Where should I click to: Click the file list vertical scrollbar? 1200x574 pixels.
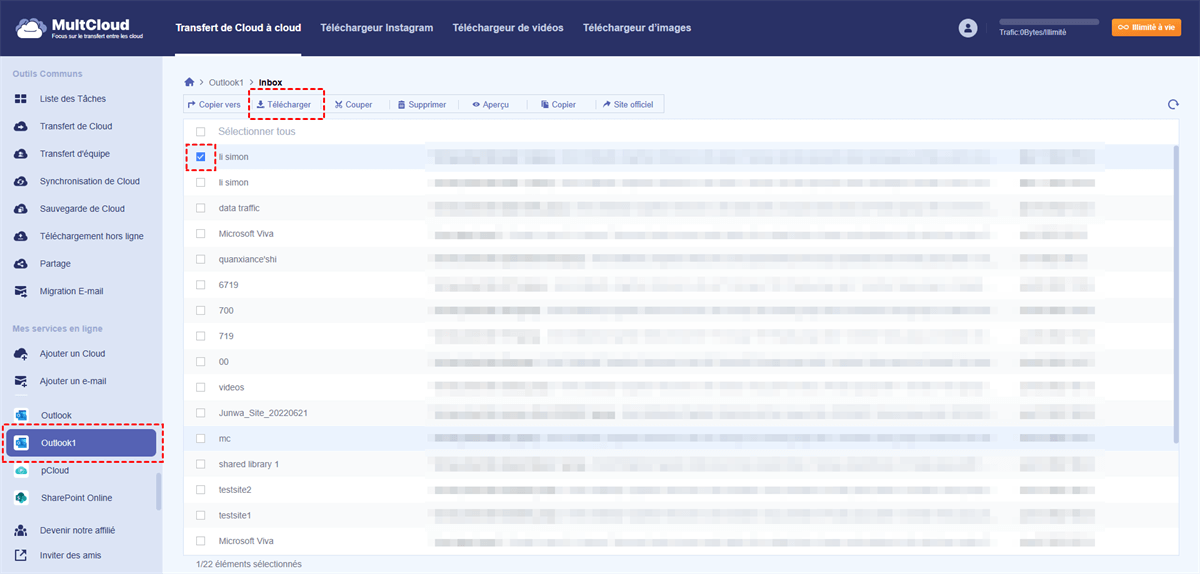tap(1176, 294)
